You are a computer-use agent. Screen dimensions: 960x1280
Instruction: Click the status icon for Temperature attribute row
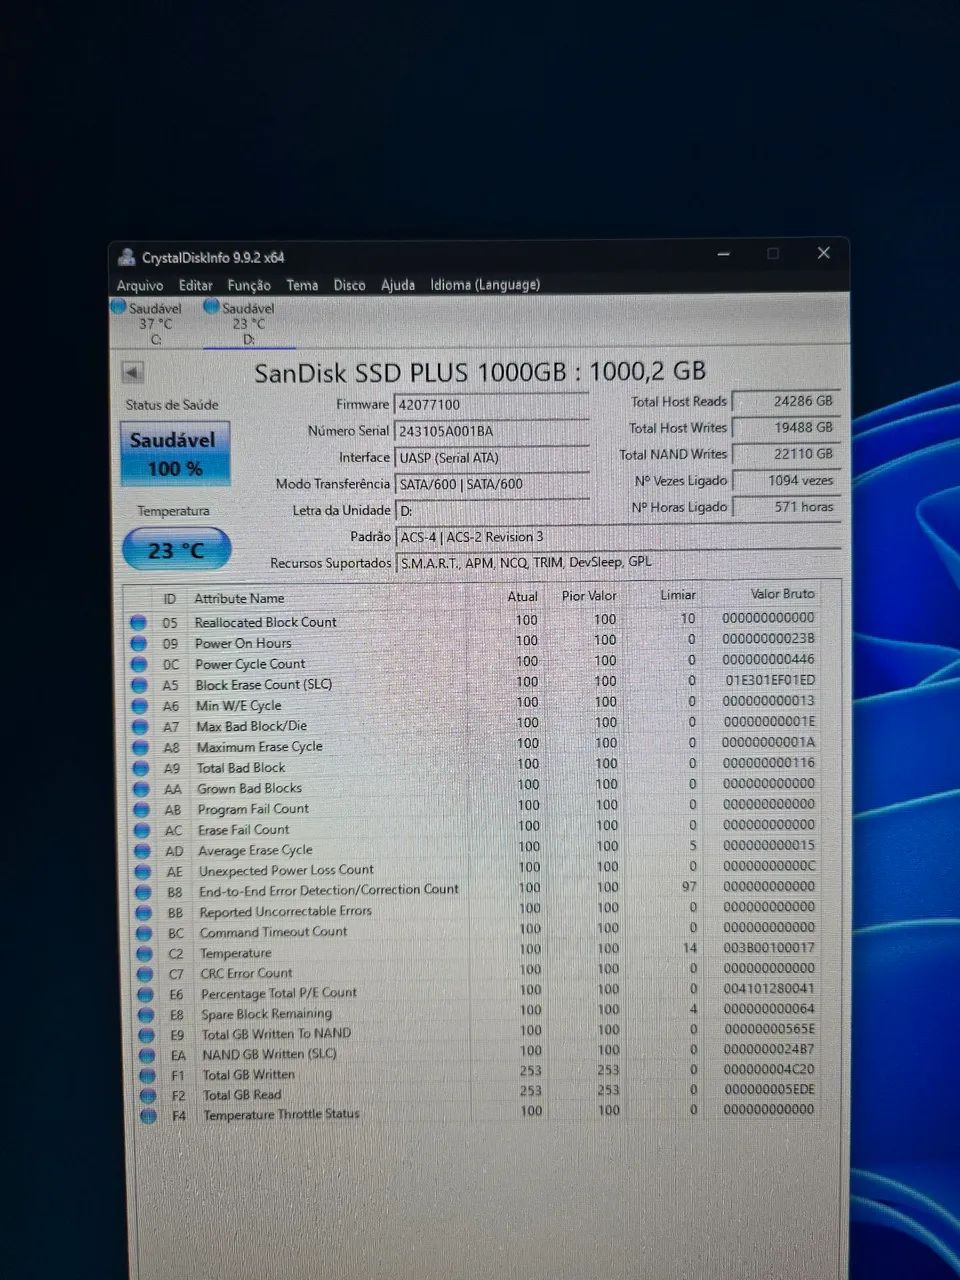(146, 954)
